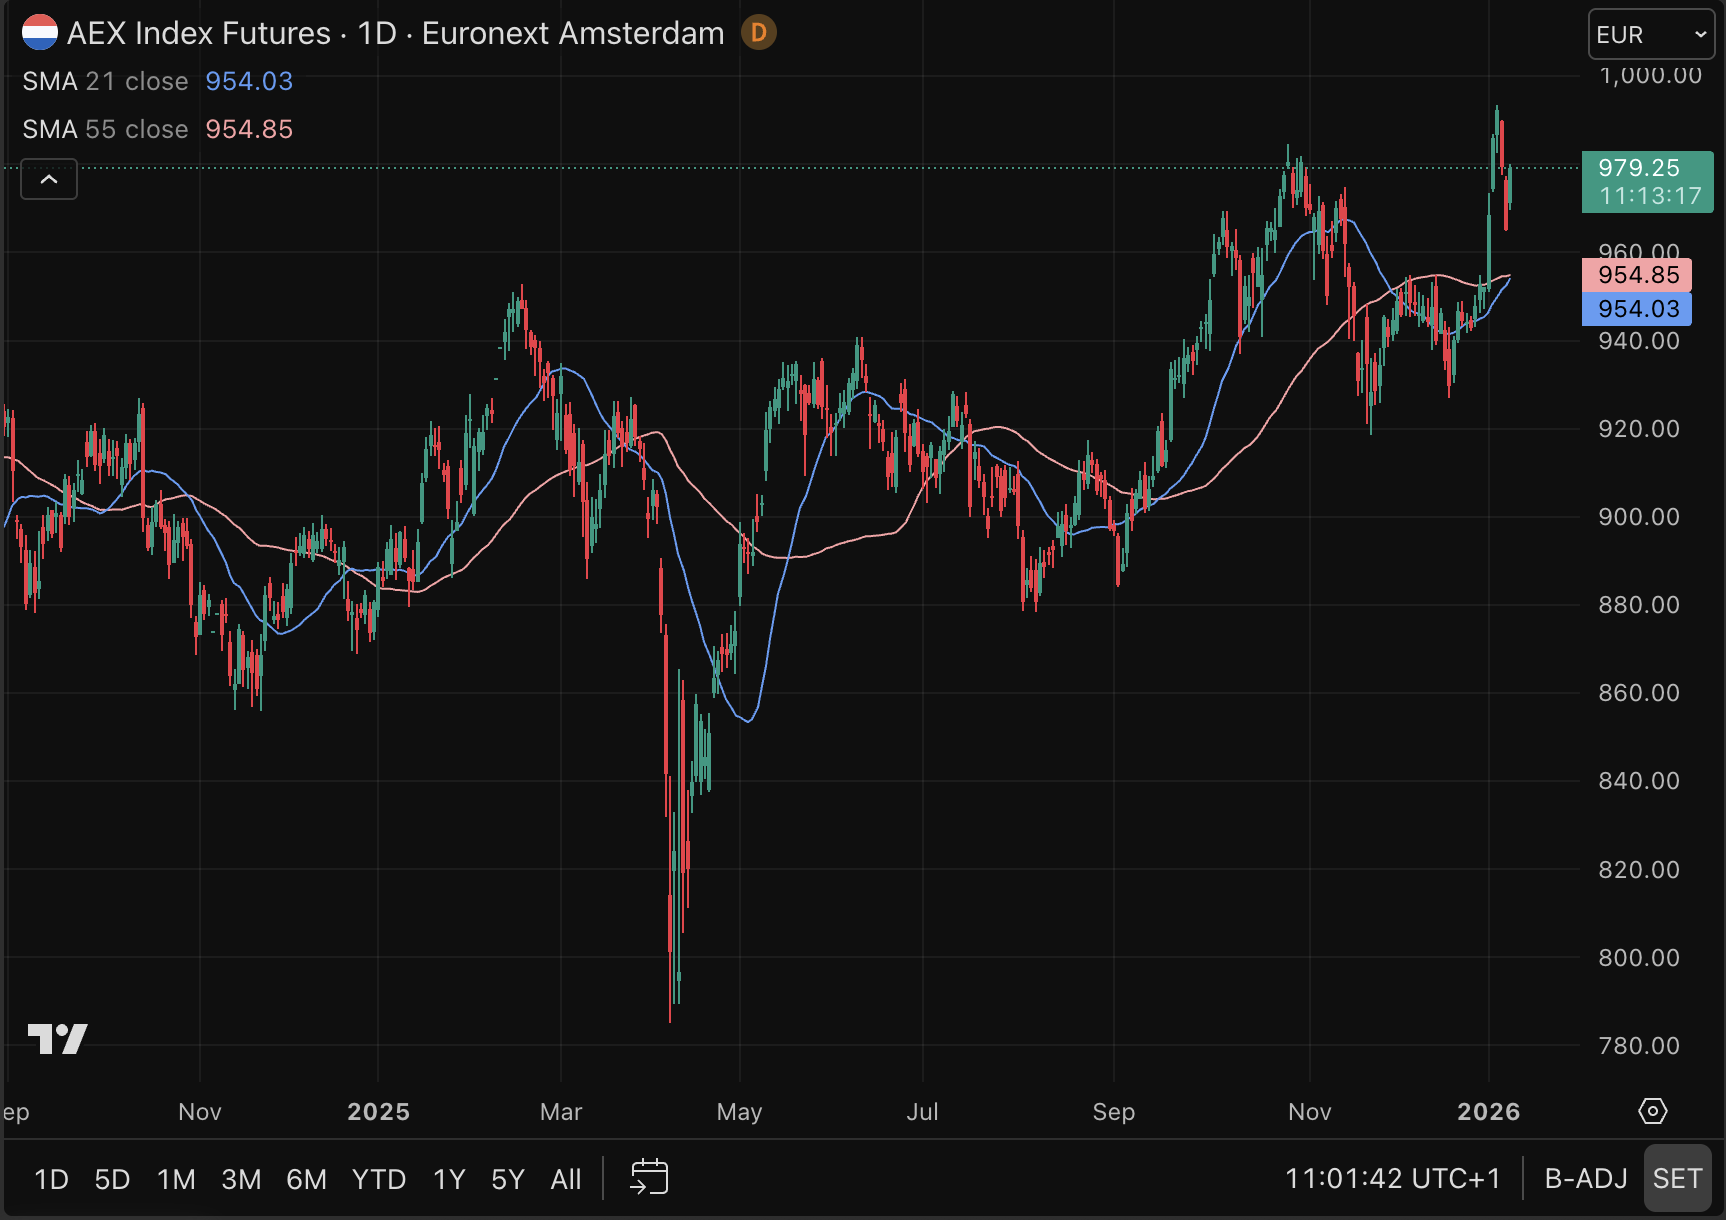The height and width of the screenshot is (1220, 1726).
Task: Select the 5D time range
Action: pos(112,1179)
